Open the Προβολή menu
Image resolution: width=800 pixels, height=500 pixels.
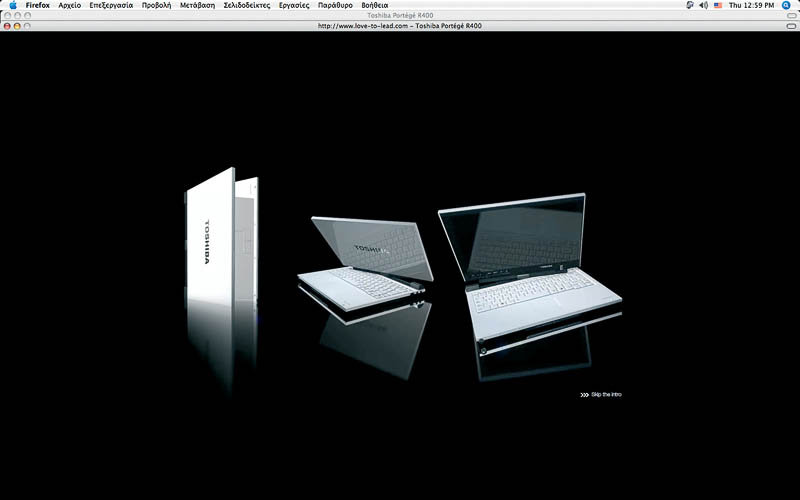pyautogui.click(x=156, y=5)
